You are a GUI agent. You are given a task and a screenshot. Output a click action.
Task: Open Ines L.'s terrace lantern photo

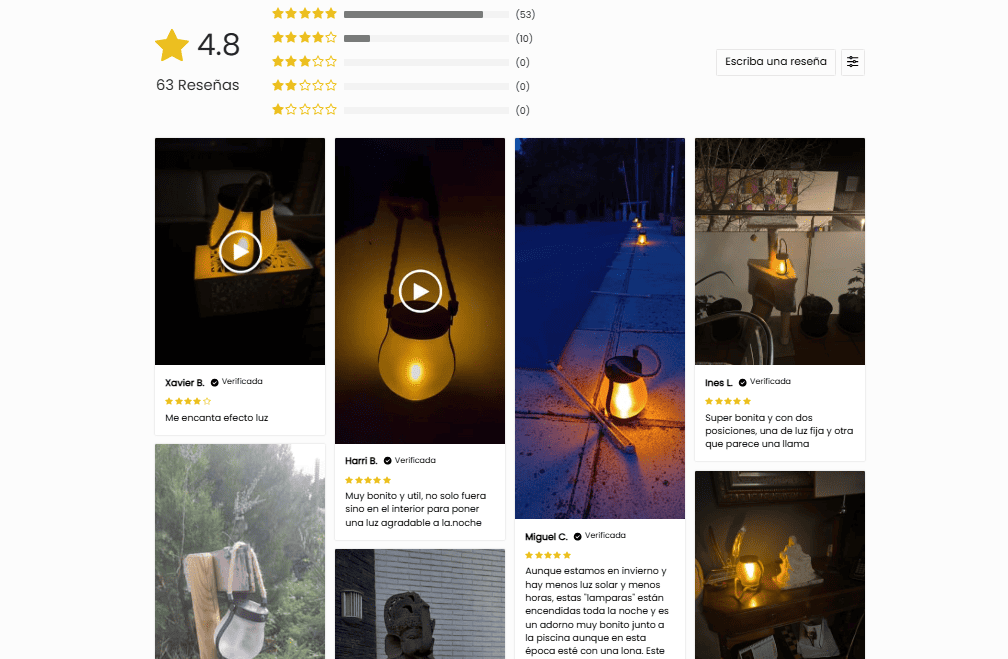pyautogui.click(x=780, y=251)
